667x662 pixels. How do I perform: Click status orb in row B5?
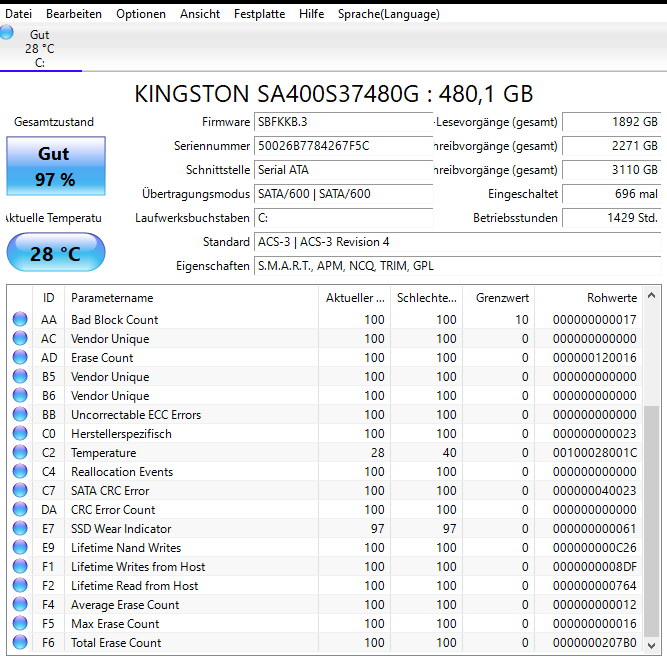click(x=20, y=376)
